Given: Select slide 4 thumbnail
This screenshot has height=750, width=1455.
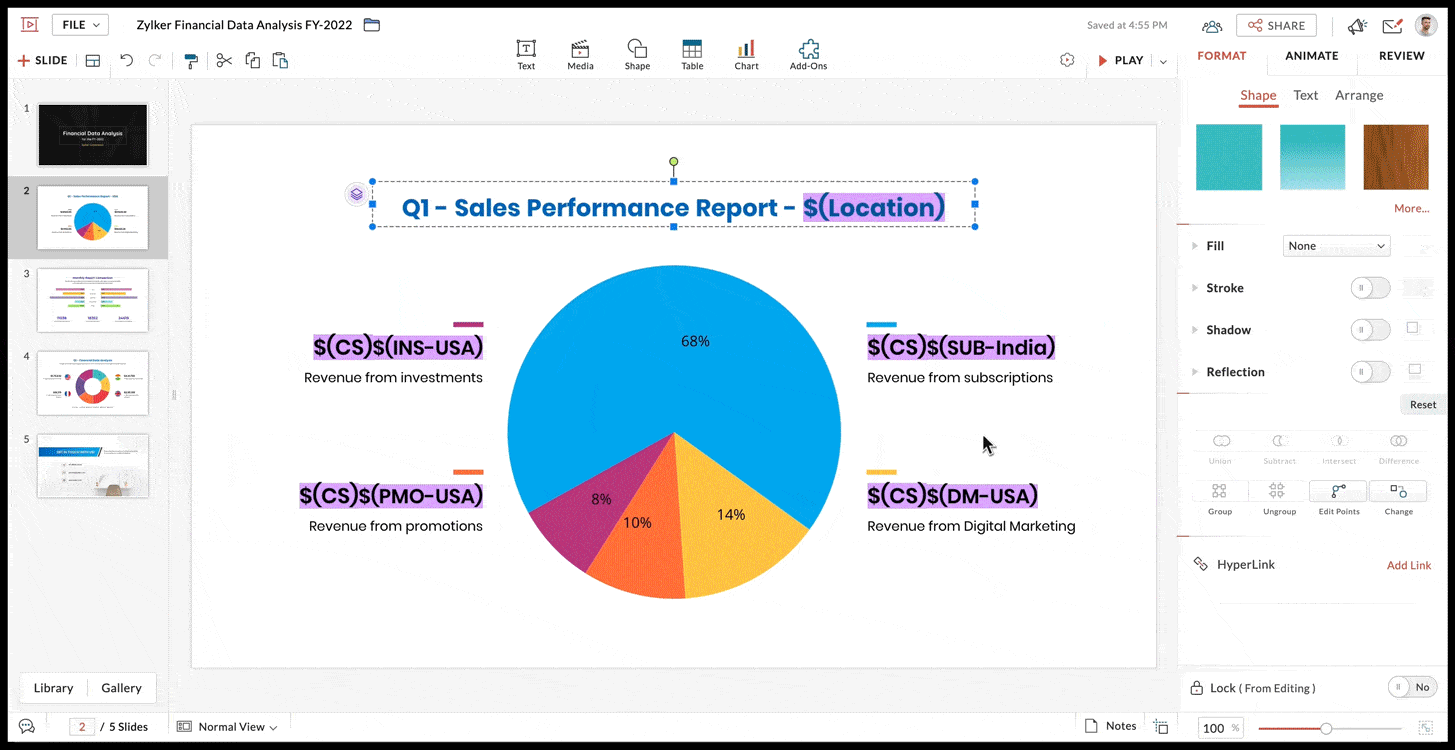Looking at the screenshot, I should tap(92, 383).
